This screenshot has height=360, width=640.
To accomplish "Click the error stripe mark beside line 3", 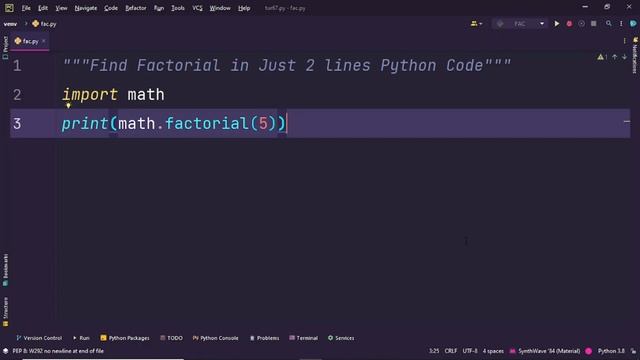I will pos(627,122).
